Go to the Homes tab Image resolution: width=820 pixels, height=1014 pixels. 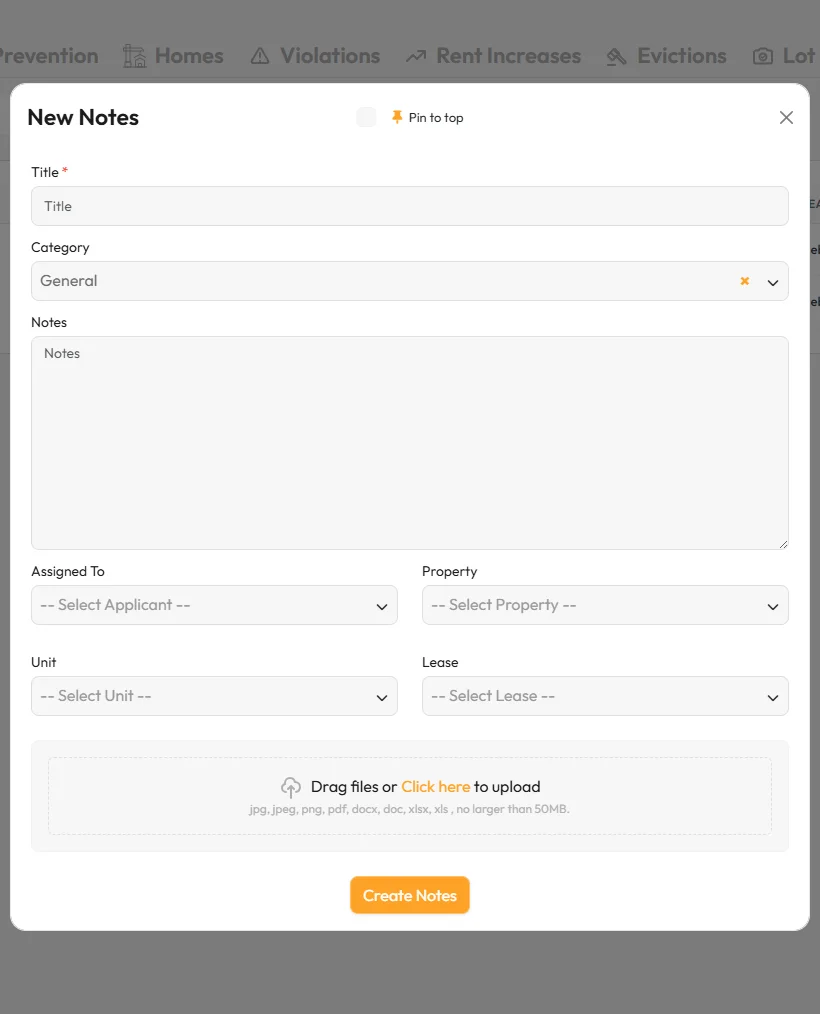173,56
